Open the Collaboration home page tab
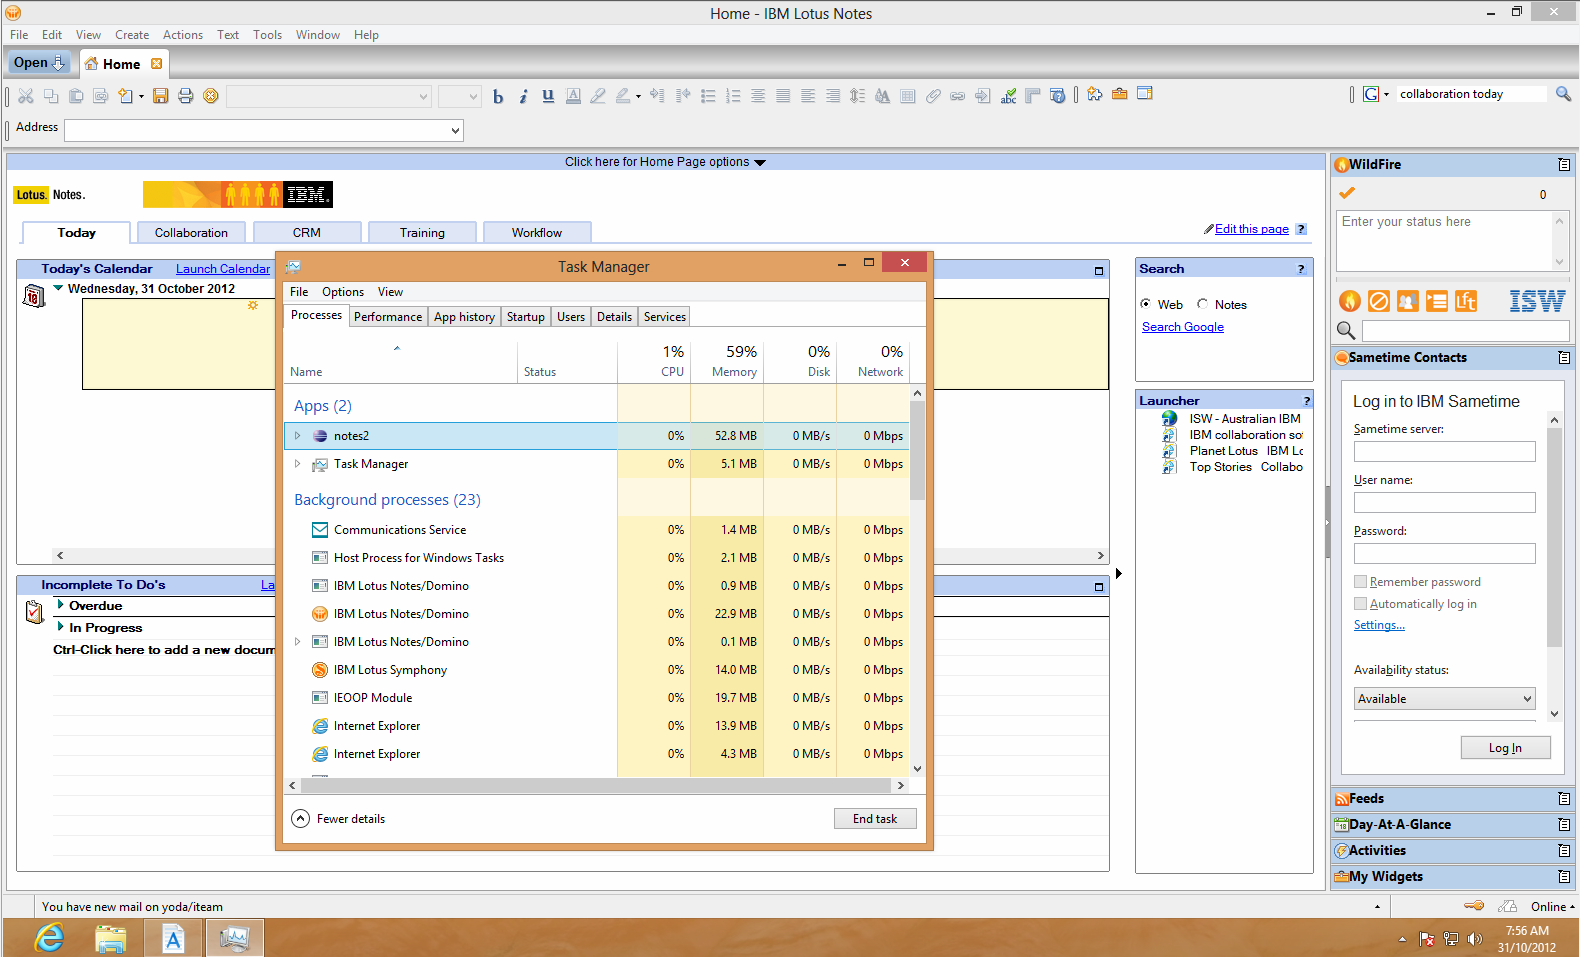1580x957 pixels. 191,233
